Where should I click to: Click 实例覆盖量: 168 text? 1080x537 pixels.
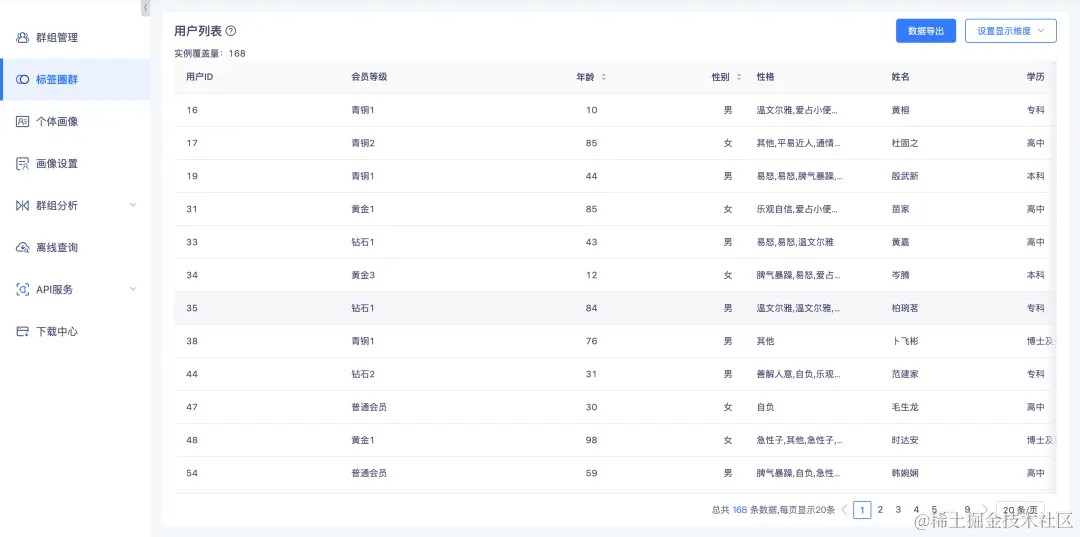coord(210,53)
